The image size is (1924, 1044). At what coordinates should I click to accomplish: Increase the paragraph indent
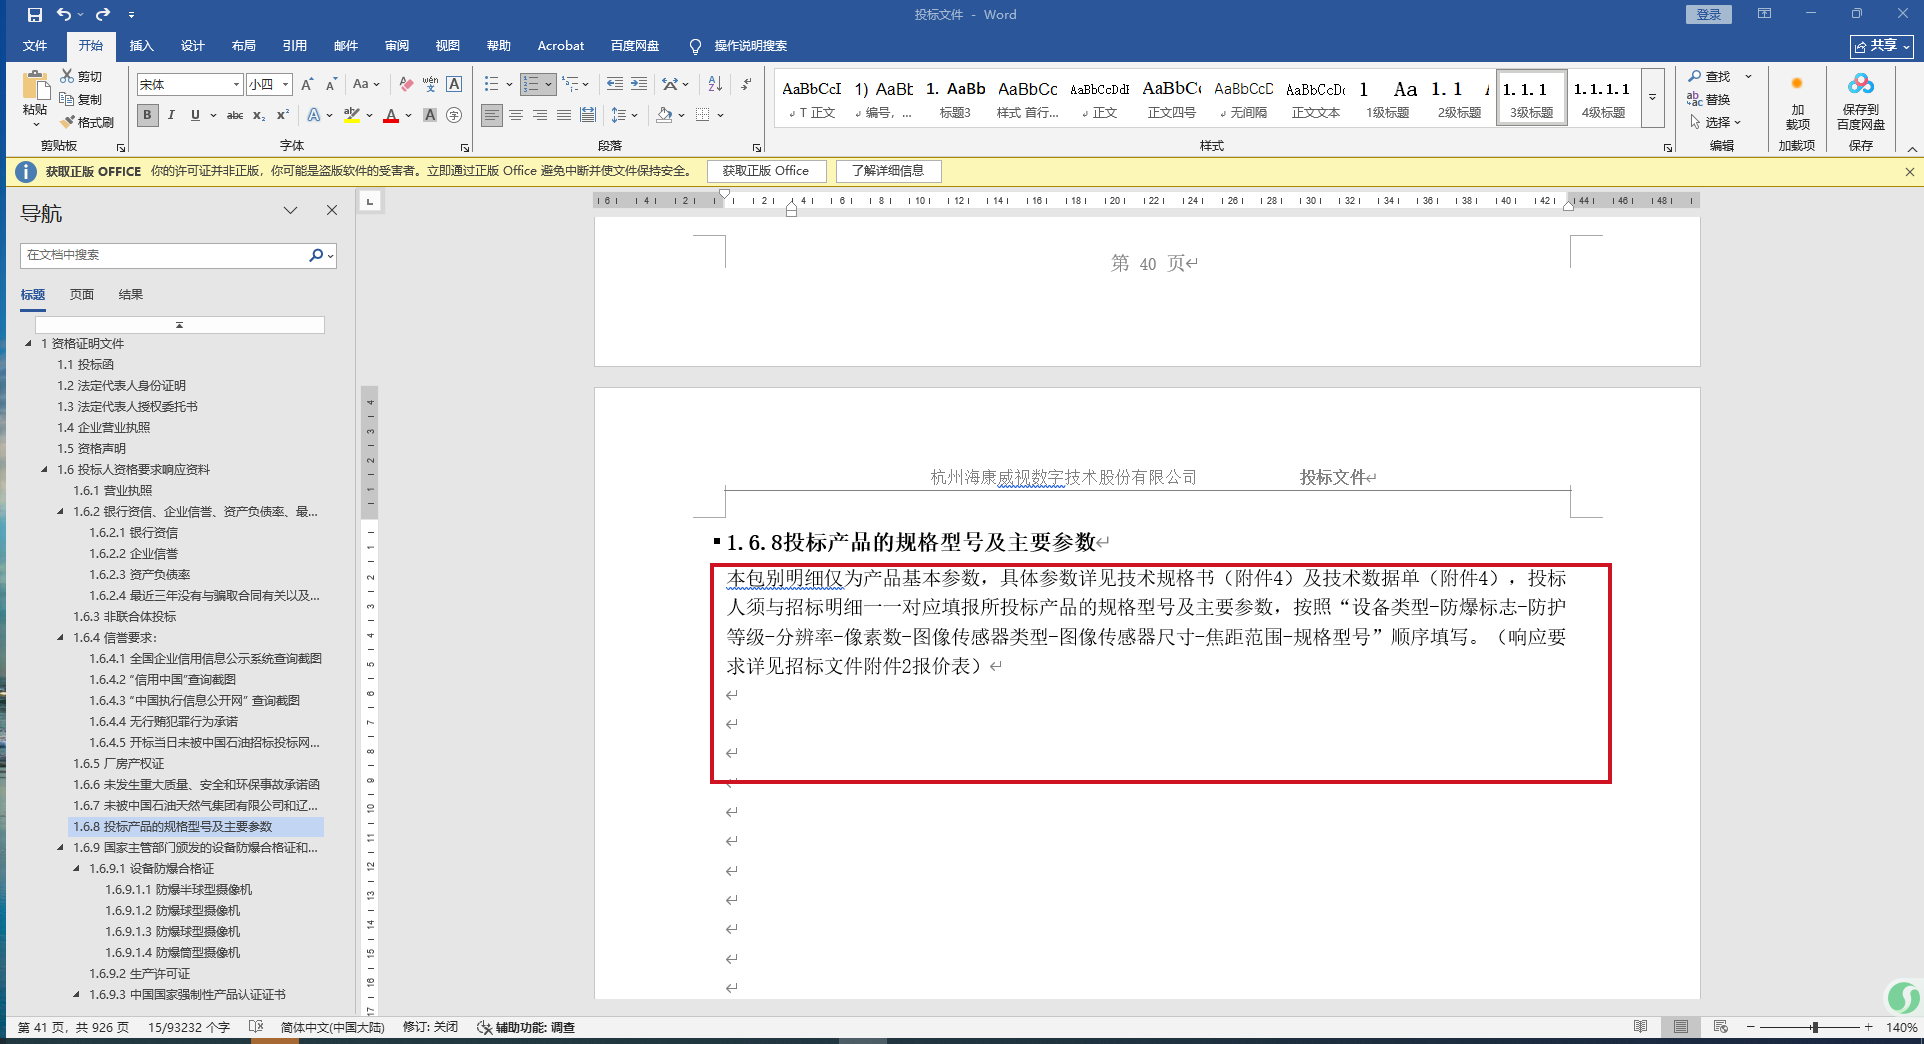639,84
